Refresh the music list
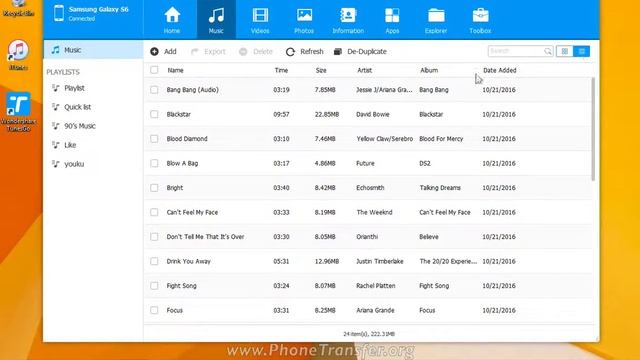640x360 pixels. coord(304,51)
